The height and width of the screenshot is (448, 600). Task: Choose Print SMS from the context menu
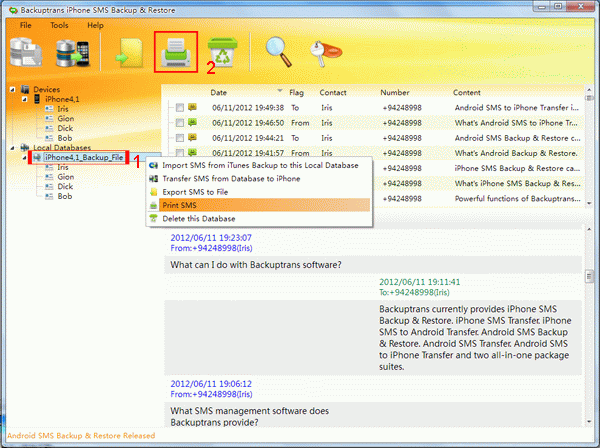click(181, 205)
